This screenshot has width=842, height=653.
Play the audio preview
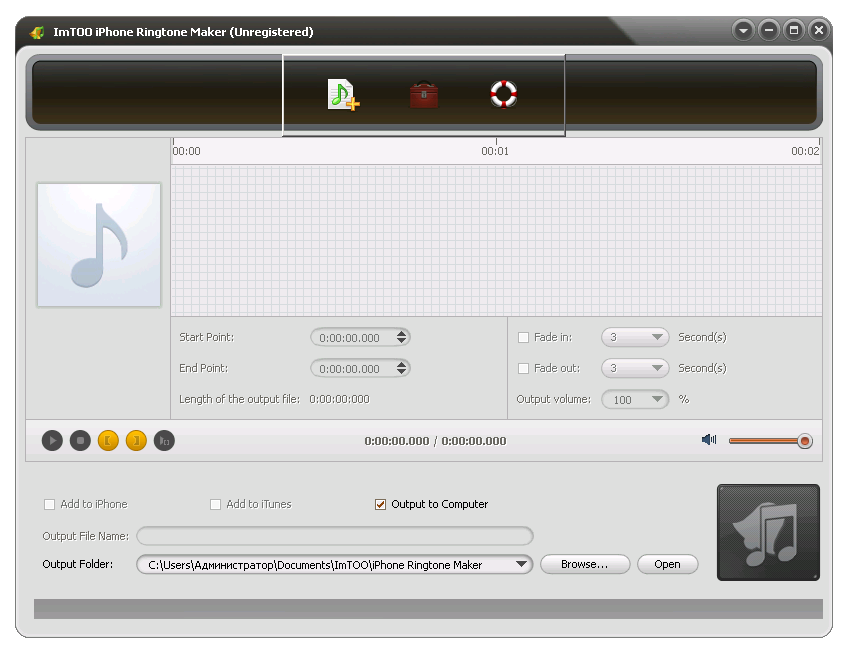tap(52, 441)
